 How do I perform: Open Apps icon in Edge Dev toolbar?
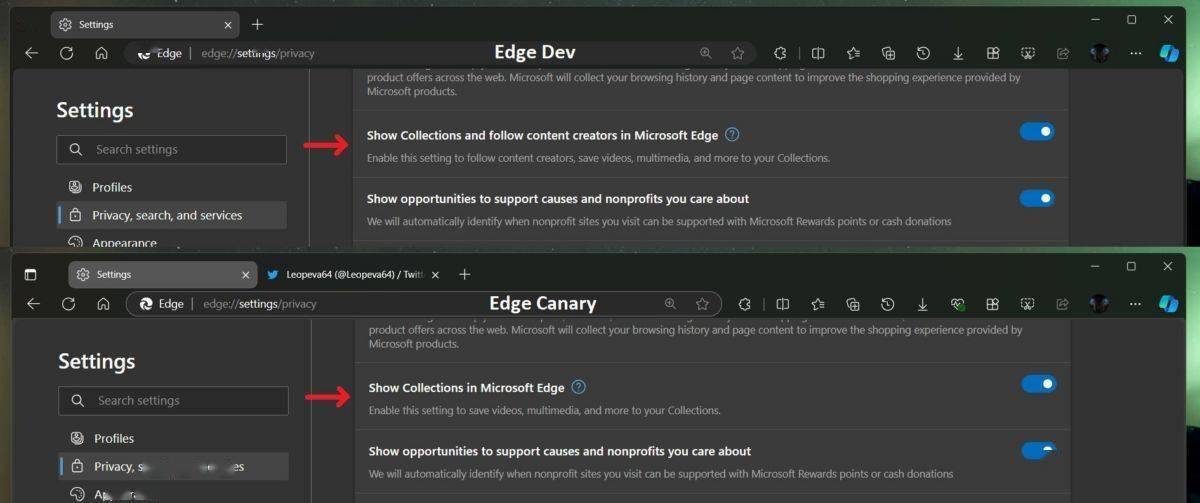pos(993,53)
